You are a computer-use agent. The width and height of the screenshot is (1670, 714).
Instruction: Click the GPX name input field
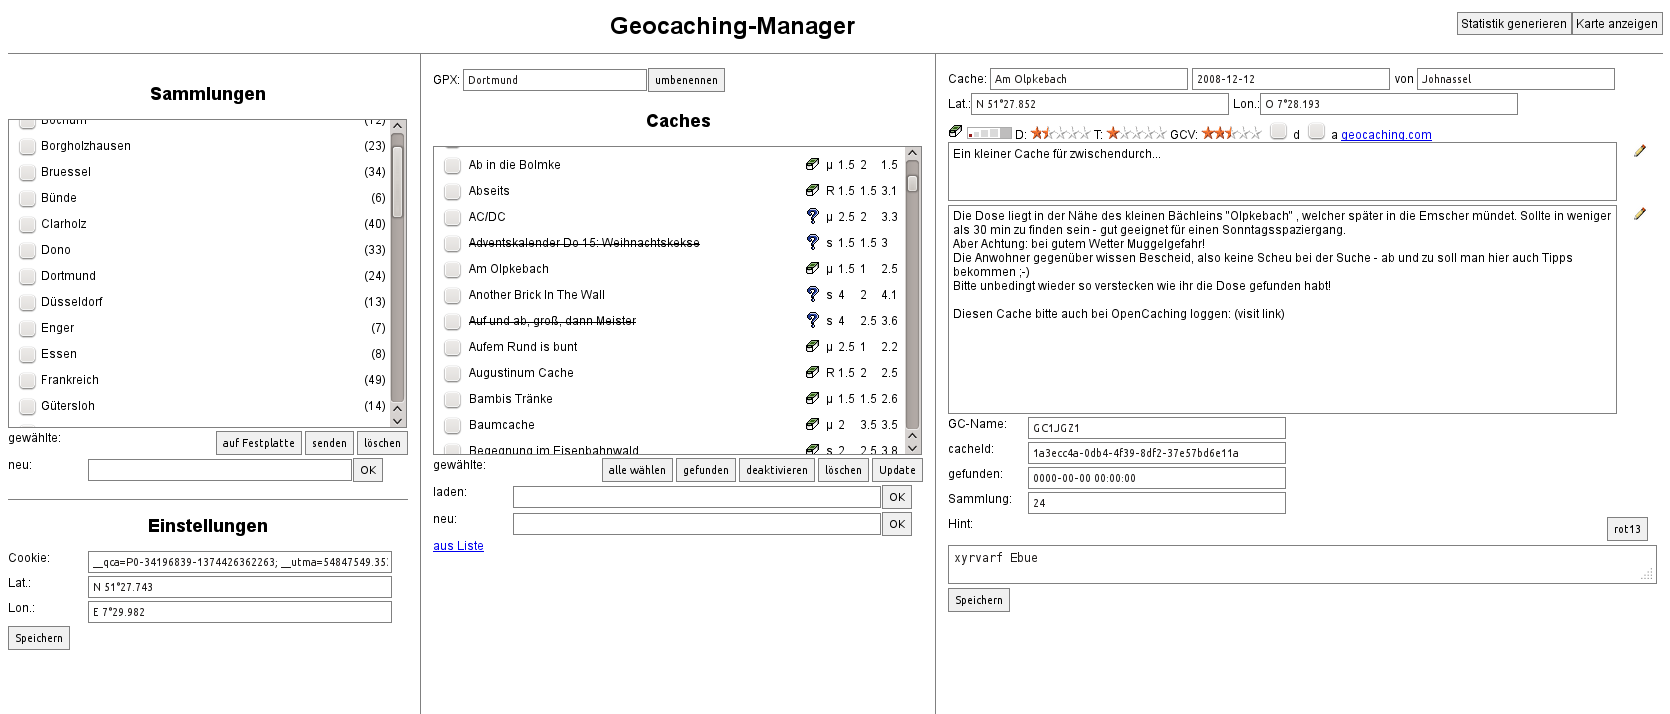pyautogui.click(x=555, y=80)
